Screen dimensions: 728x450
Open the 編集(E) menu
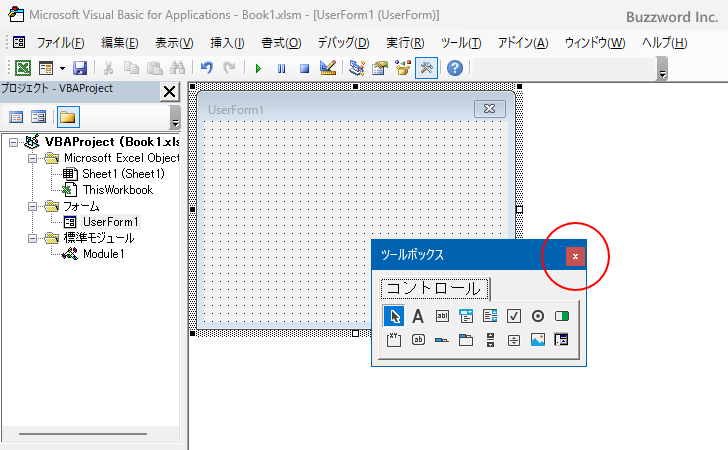[120, 43]
